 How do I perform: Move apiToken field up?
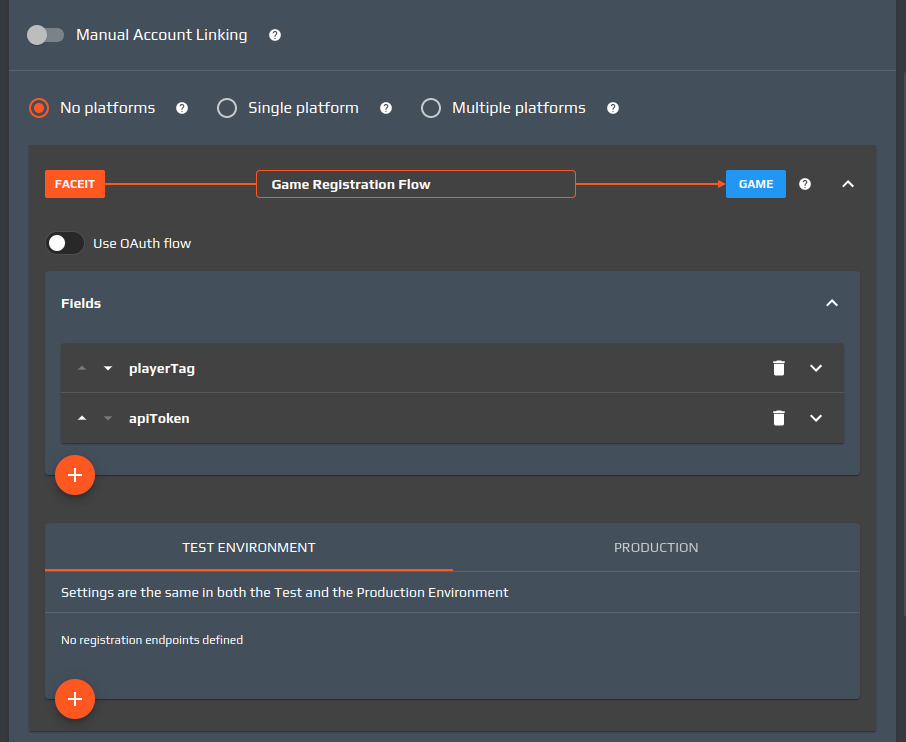(82, 418)
